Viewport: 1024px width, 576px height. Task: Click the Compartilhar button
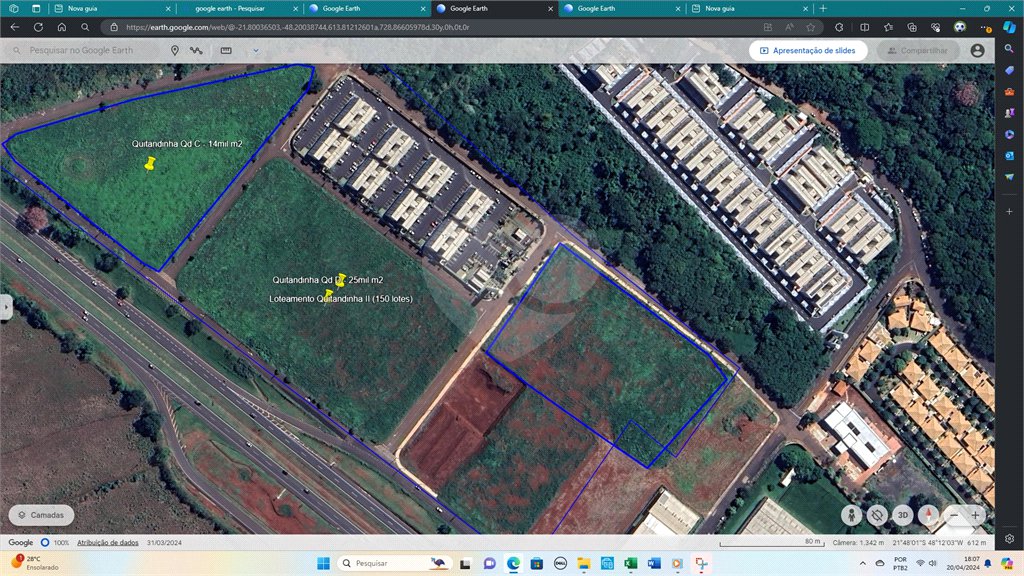click(918, 50)
